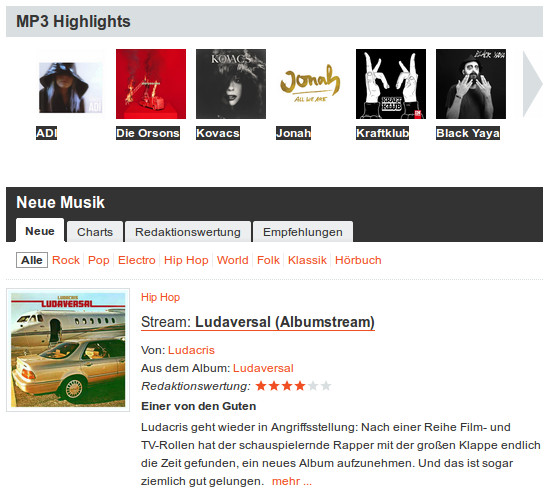Open the Ludaversal album cover image

[68, 350]
